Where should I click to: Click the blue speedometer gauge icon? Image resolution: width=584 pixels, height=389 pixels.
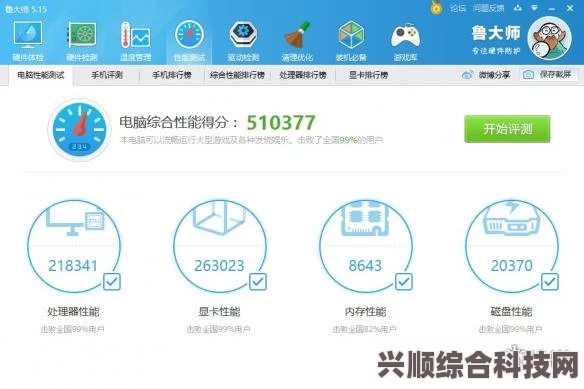(x=79, y=129)
